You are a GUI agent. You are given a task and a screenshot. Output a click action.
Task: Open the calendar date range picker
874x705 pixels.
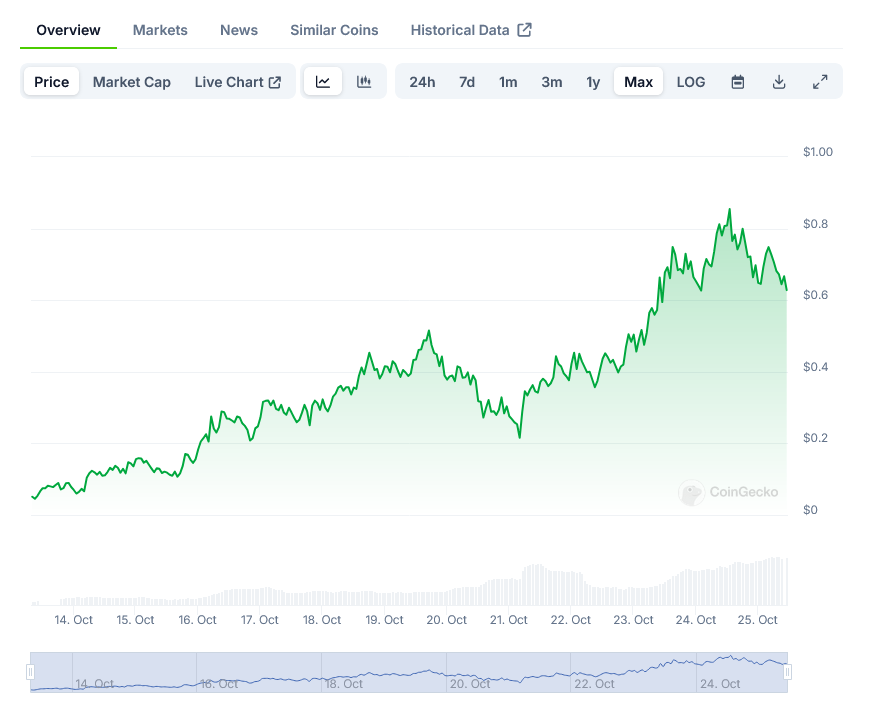pyautogui.click(x=737, y=82)
